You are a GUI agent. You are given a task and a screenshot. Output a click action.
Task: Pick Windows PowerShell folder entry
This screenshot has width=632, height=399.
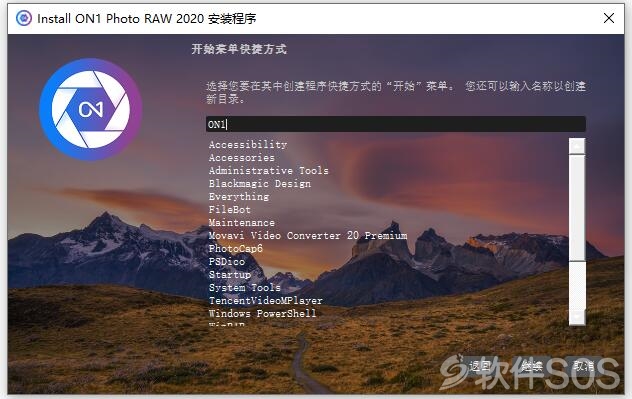(x=262, y=314)
